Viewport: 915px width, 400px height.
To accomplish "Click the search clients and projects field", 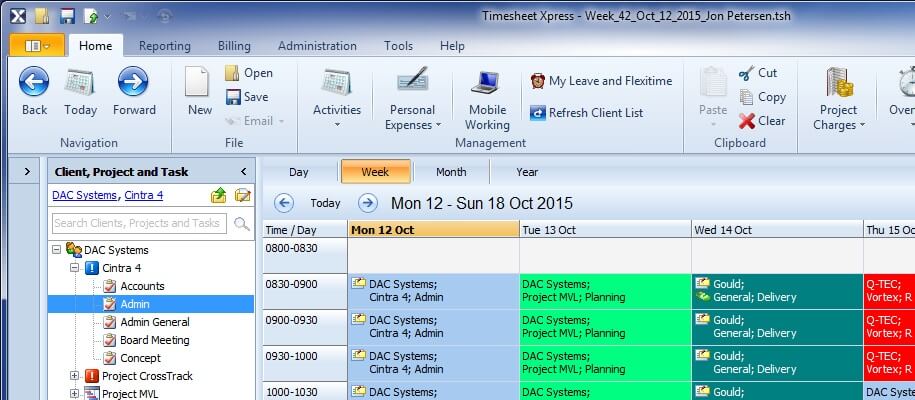I will (x=139, y=223).
